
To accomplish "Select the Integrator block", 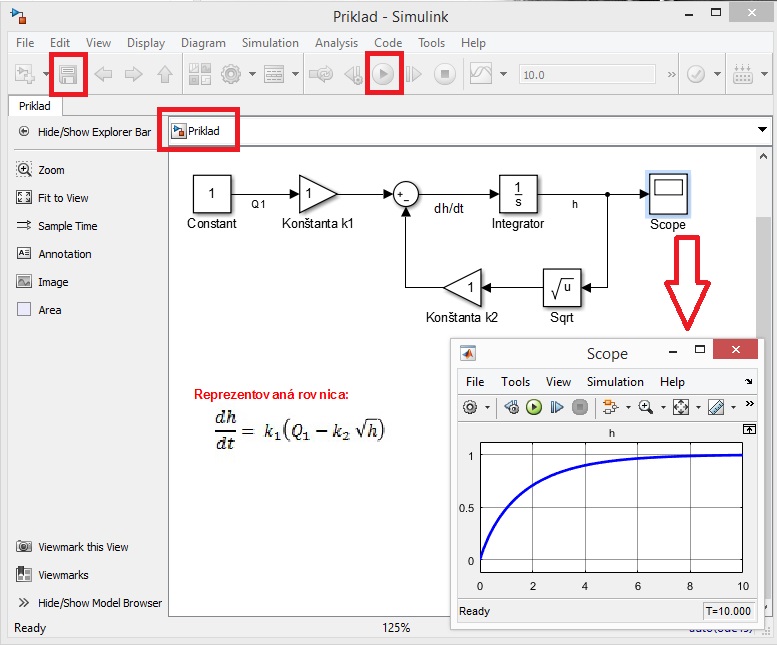I will (518, 194).
